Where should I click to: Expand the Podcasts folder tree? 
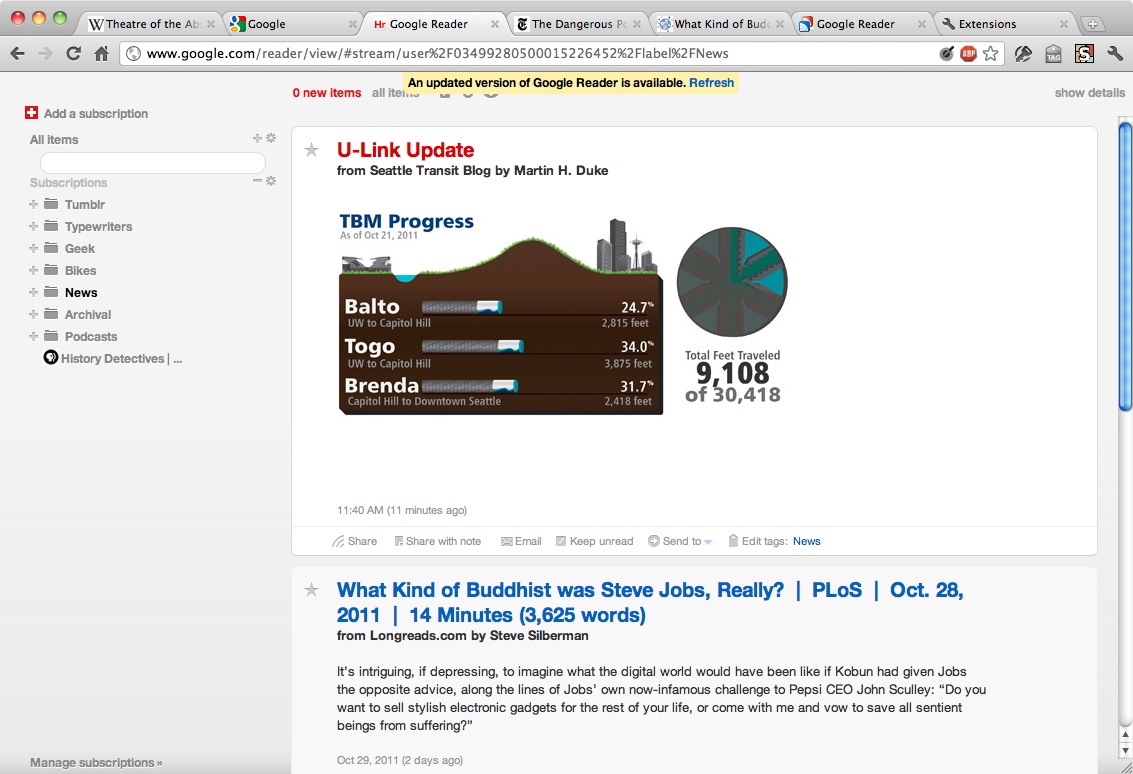[x=34, y=337]
